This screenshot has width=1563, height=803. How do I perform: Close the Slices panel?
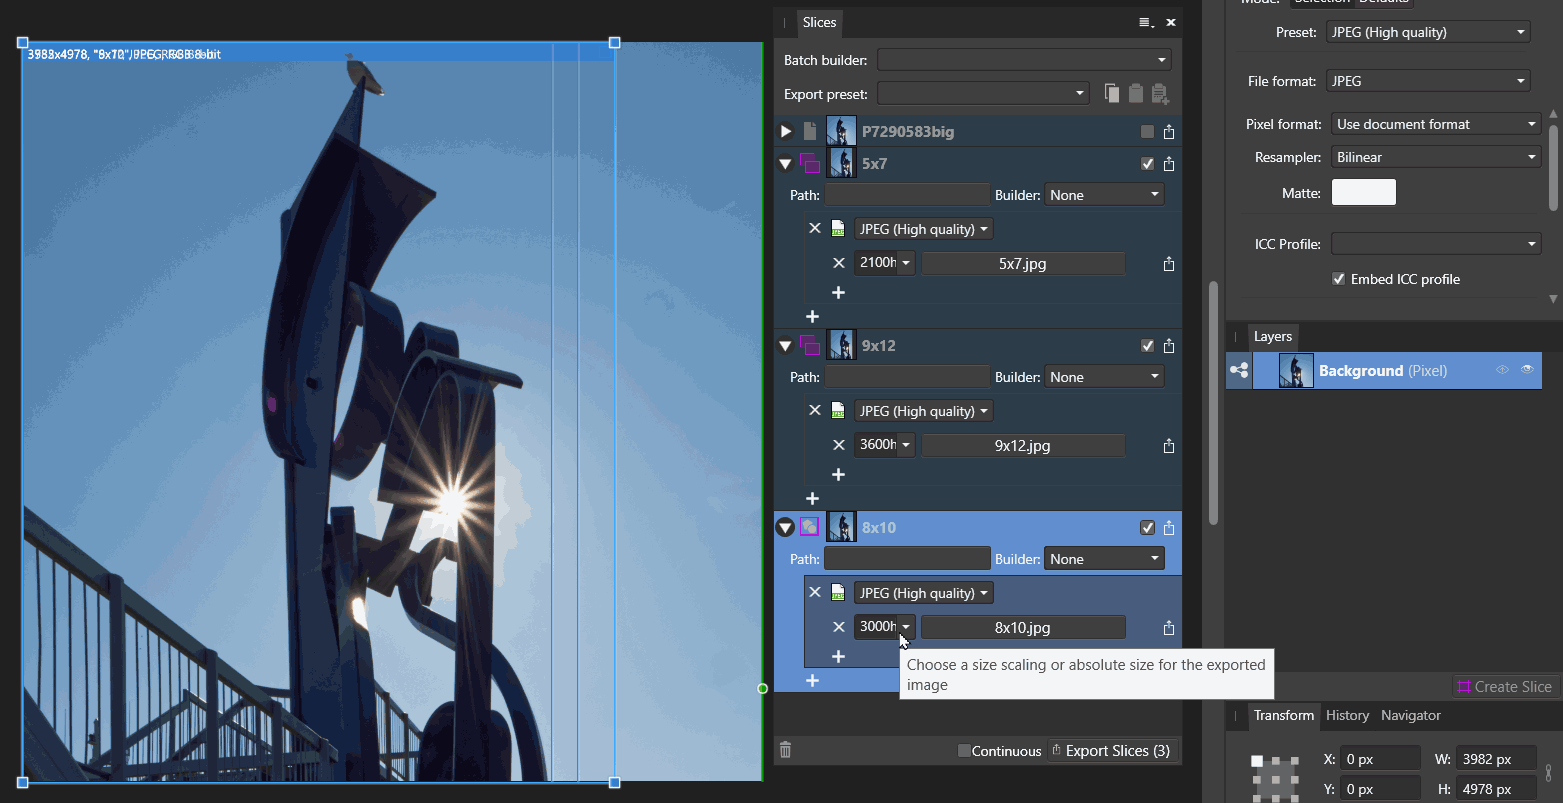coord(1171,22)
